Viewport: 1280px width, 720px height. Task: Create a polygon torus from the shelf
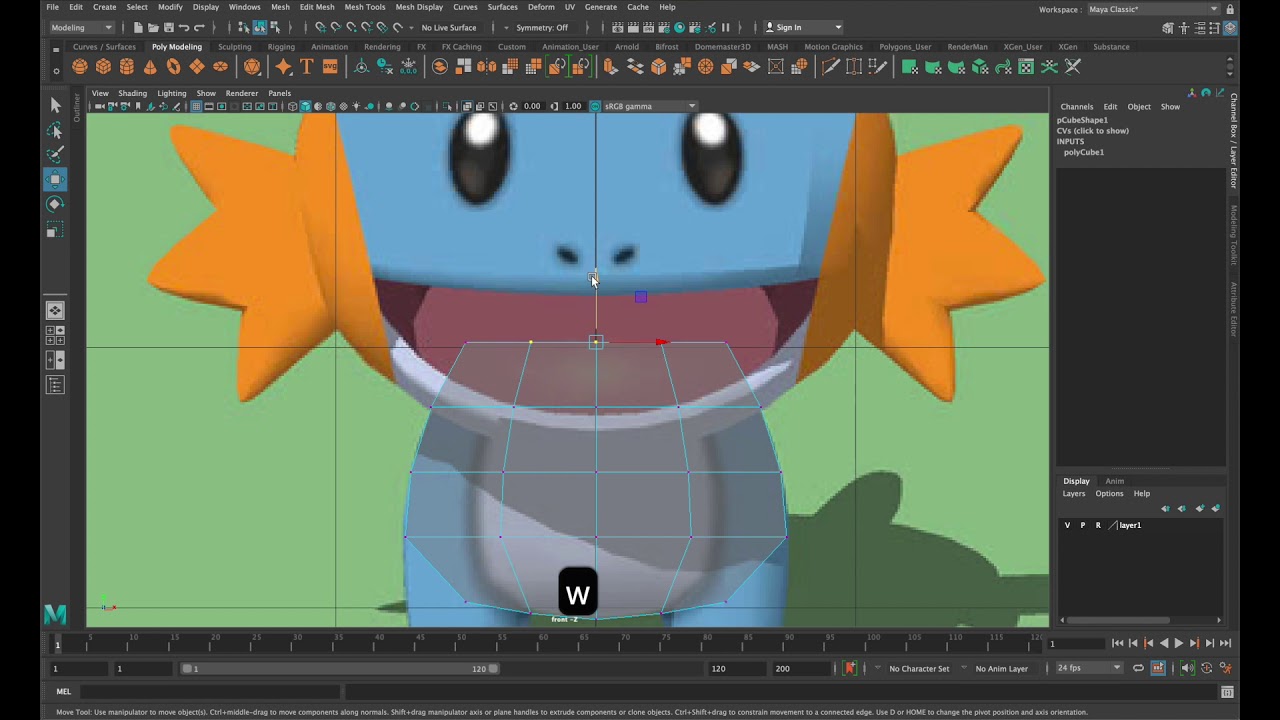point(174,67)
